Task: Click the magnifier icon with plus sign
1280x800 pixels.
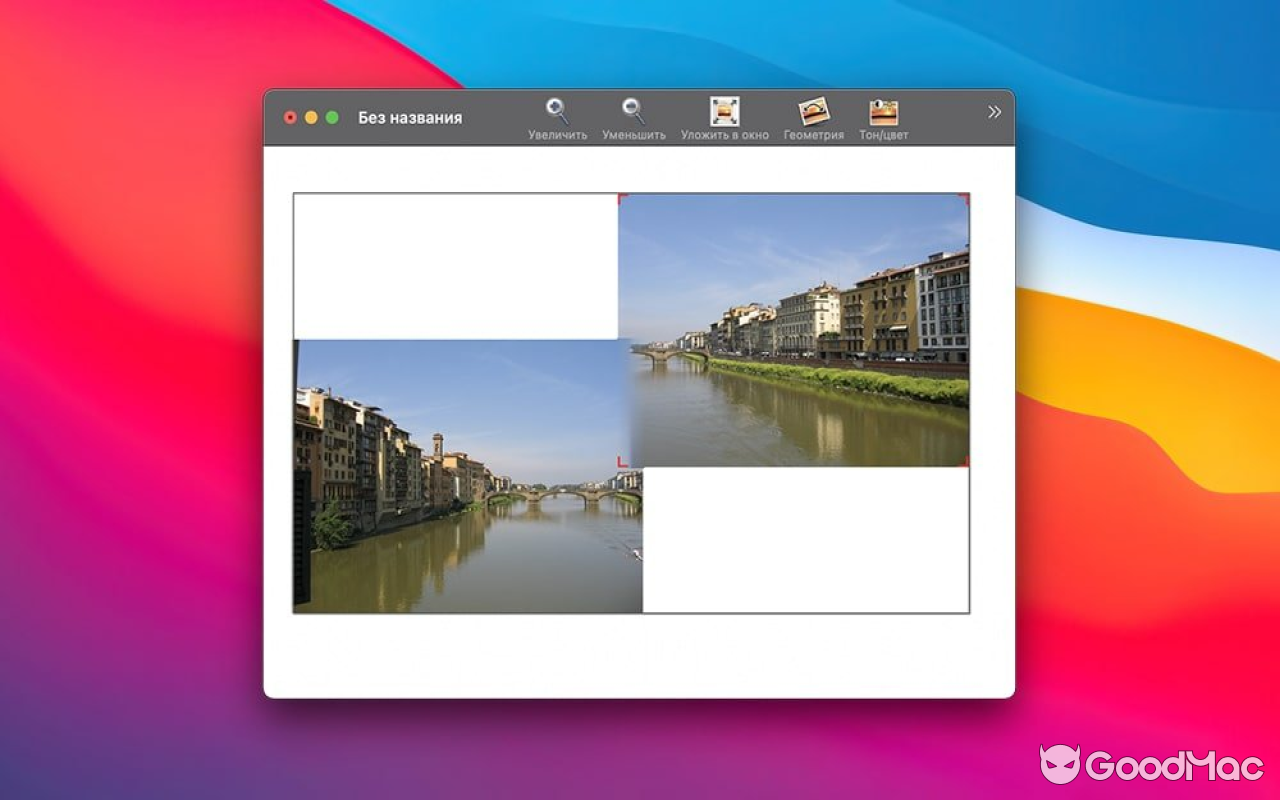Action: click(x=556, y=108)
